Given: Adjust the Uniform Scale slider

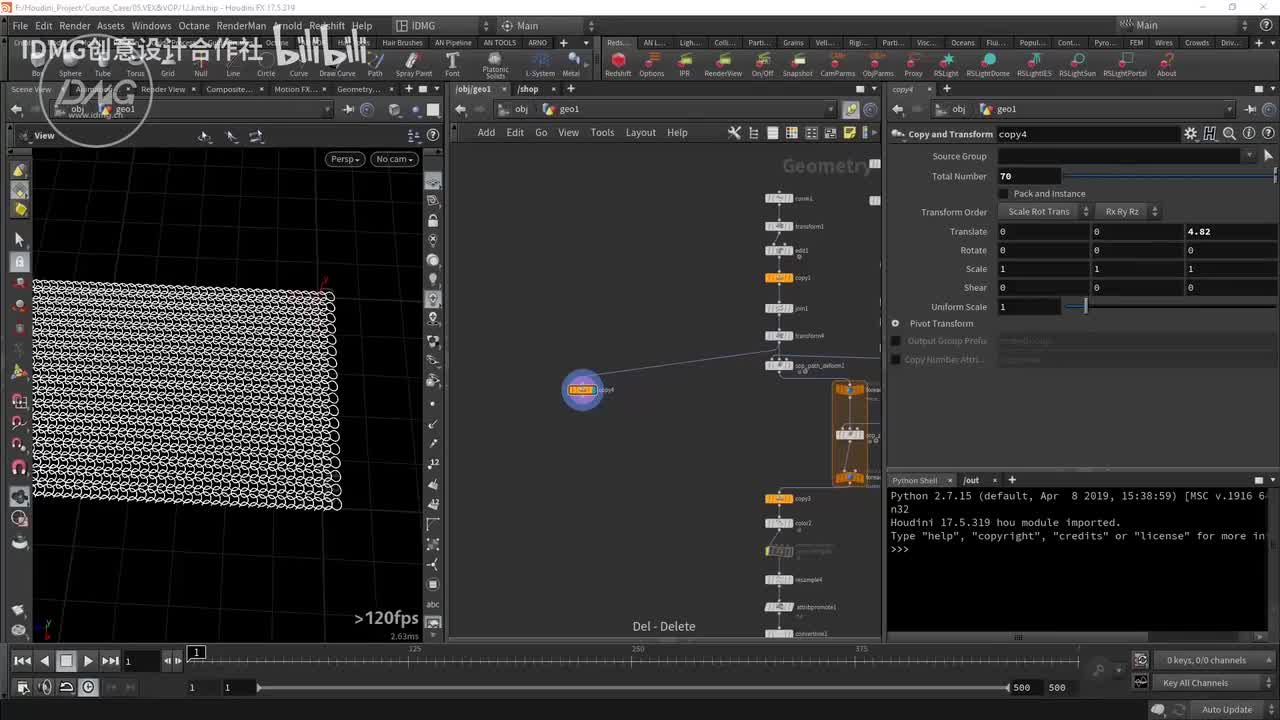Looking at the screenshot, I should click(x=1085, y=307).
